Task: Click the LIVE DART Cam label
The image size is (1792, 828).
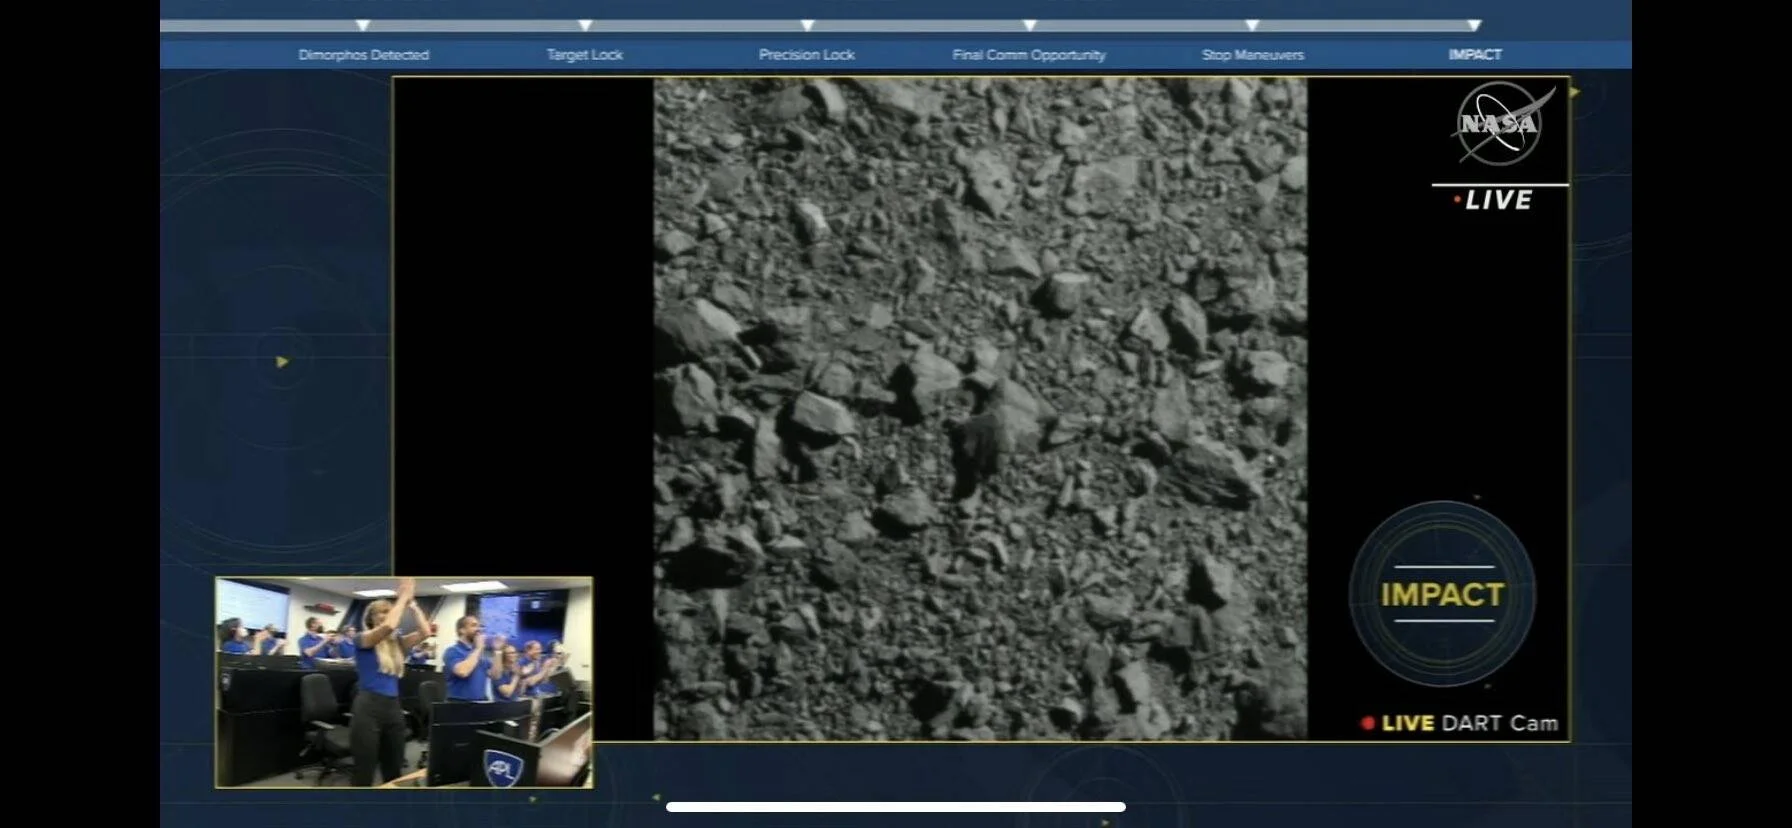Action: [1459, 723]
